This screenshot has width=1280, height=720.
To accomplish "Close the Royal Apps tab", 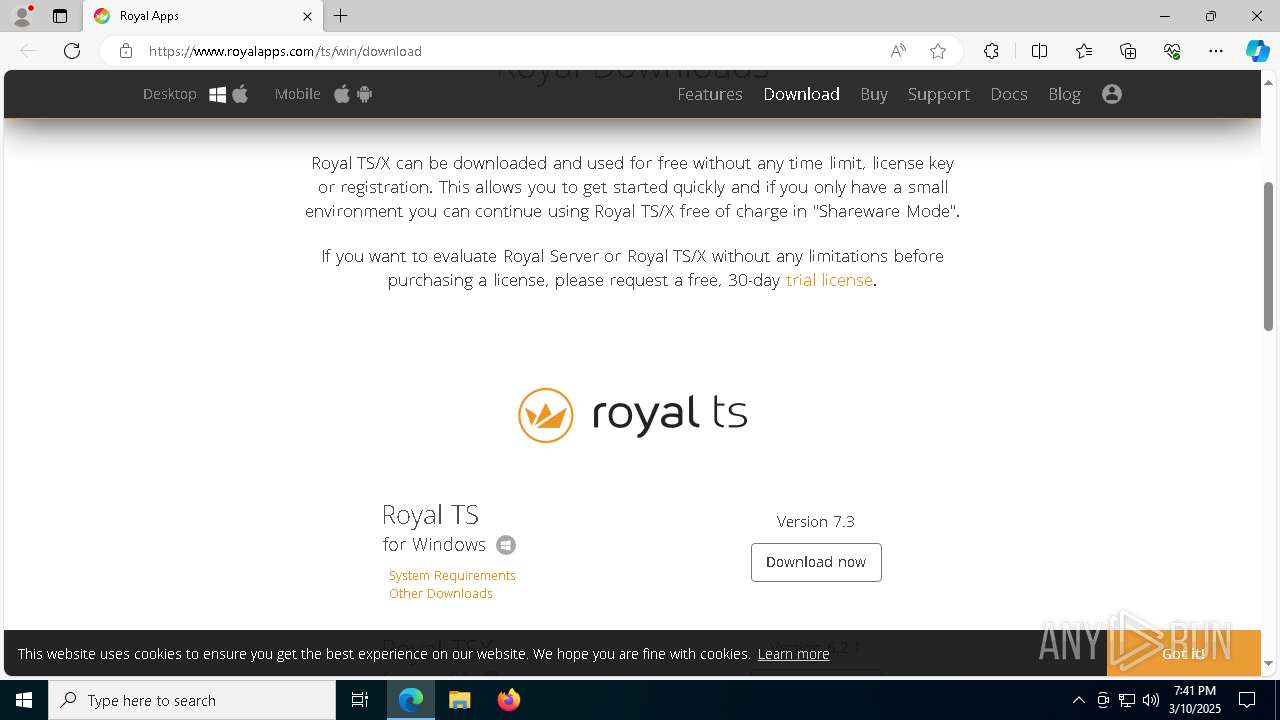I will pos(307,16).
